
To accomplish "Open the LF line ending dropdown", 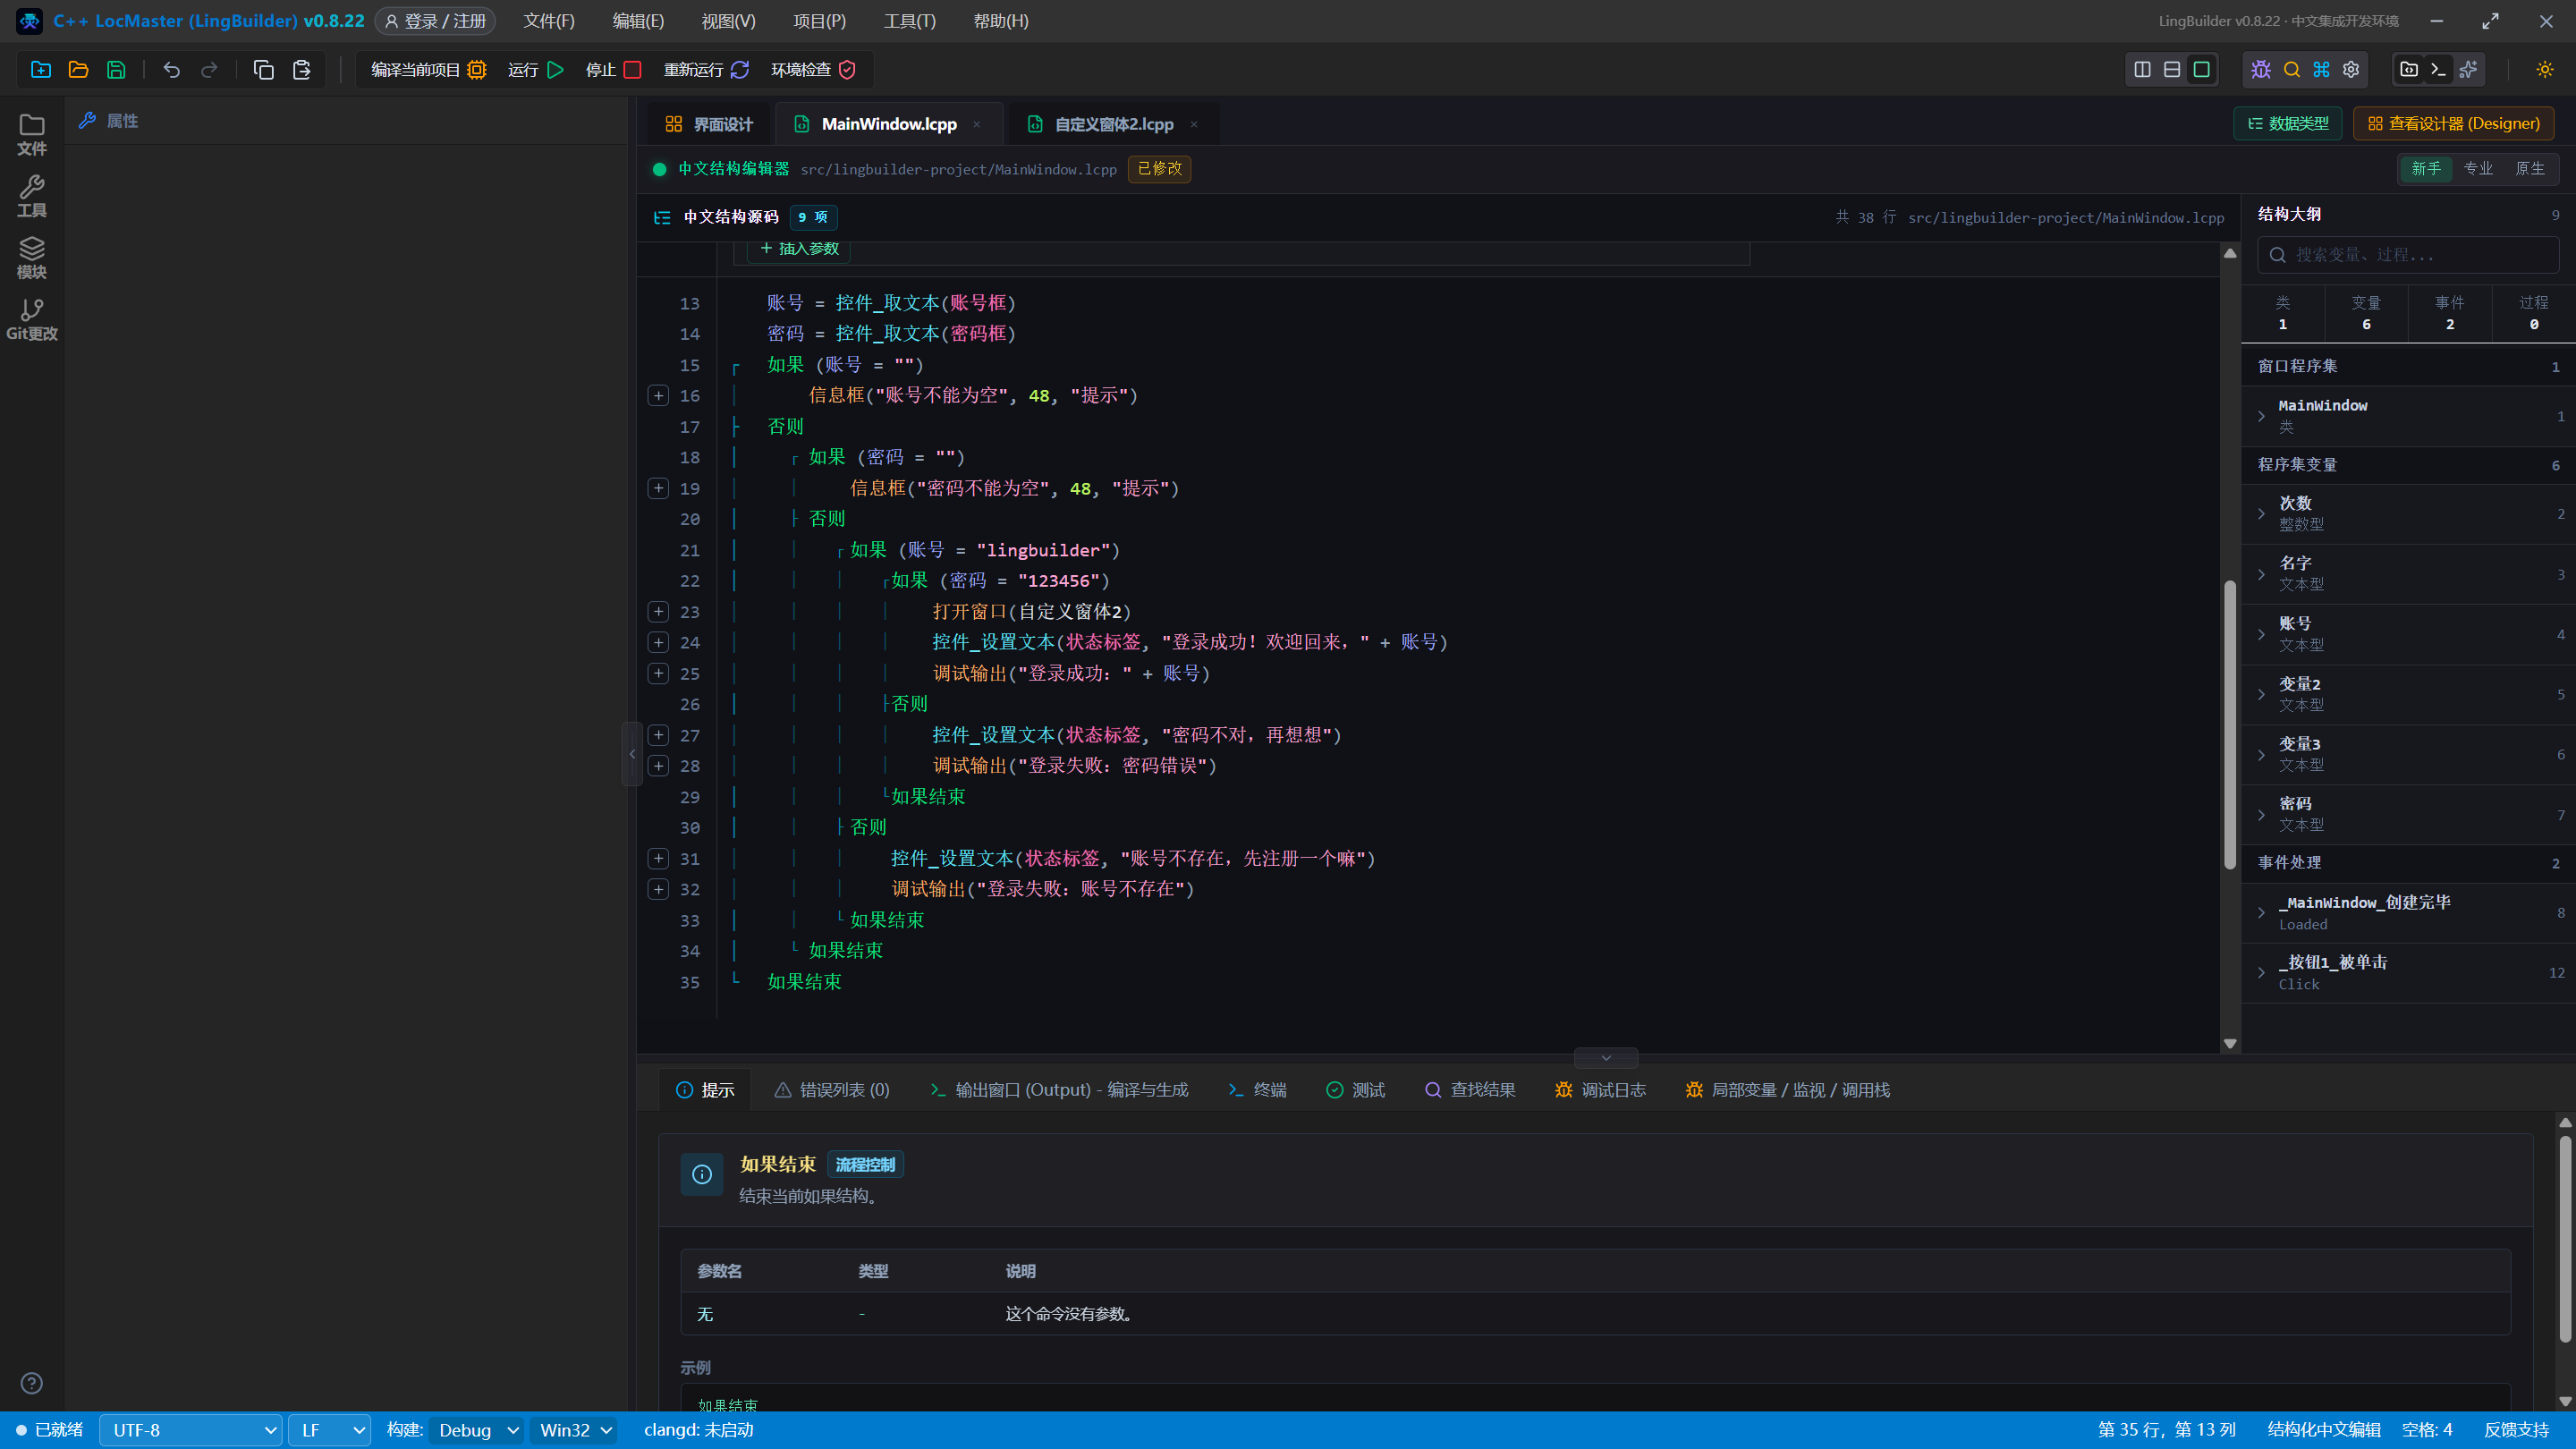I will pyautogui.click(x=330, y=1430).
